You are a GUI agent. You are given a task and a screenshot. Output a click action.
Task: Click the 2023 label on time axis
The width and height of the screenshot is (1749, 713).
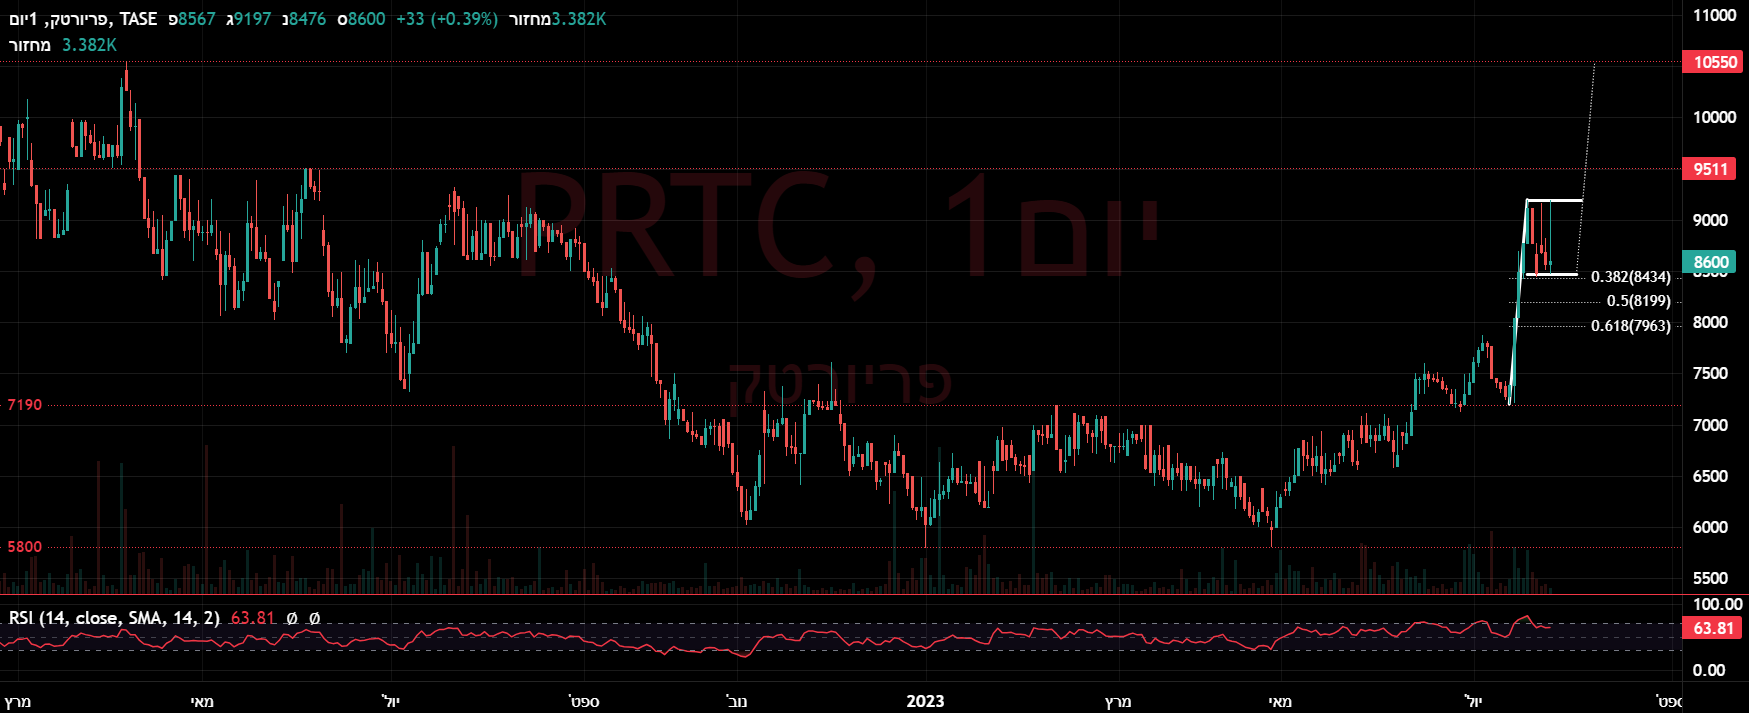click(925, 701)
